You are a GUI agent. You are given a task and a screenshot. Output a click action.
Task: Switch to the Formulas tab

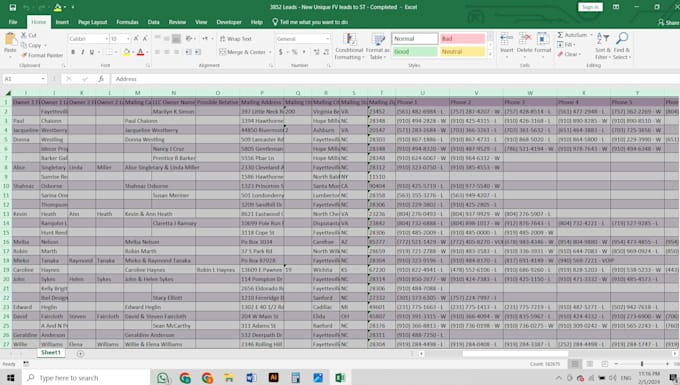click(127, 22)
